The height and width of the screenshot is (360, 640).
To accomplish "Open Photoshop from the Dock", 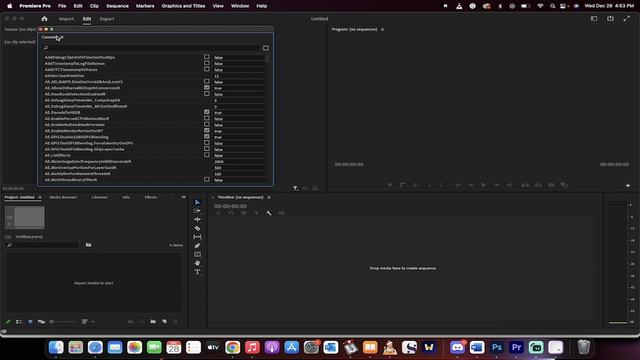I will click(x=497, y=347).
